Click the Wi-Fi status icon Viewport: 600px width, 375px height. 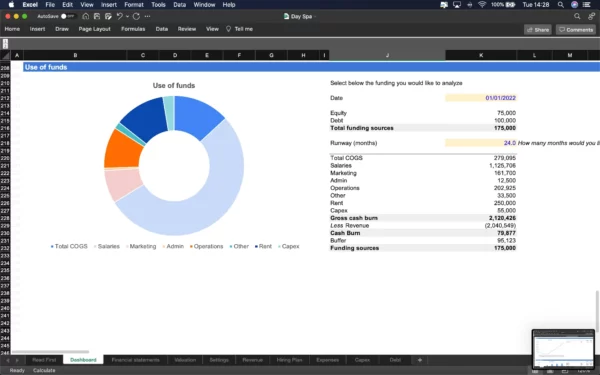pyautogui.click(x=482, y=5)
